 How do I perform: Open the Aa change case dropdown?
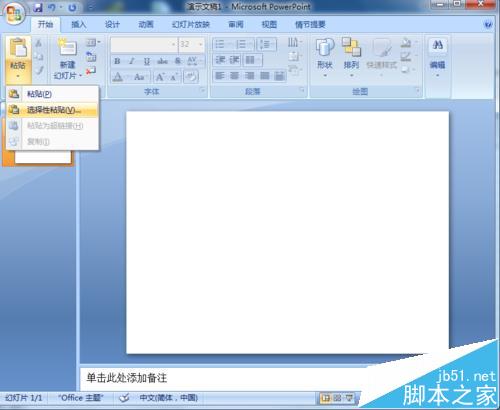pos(141,77)
